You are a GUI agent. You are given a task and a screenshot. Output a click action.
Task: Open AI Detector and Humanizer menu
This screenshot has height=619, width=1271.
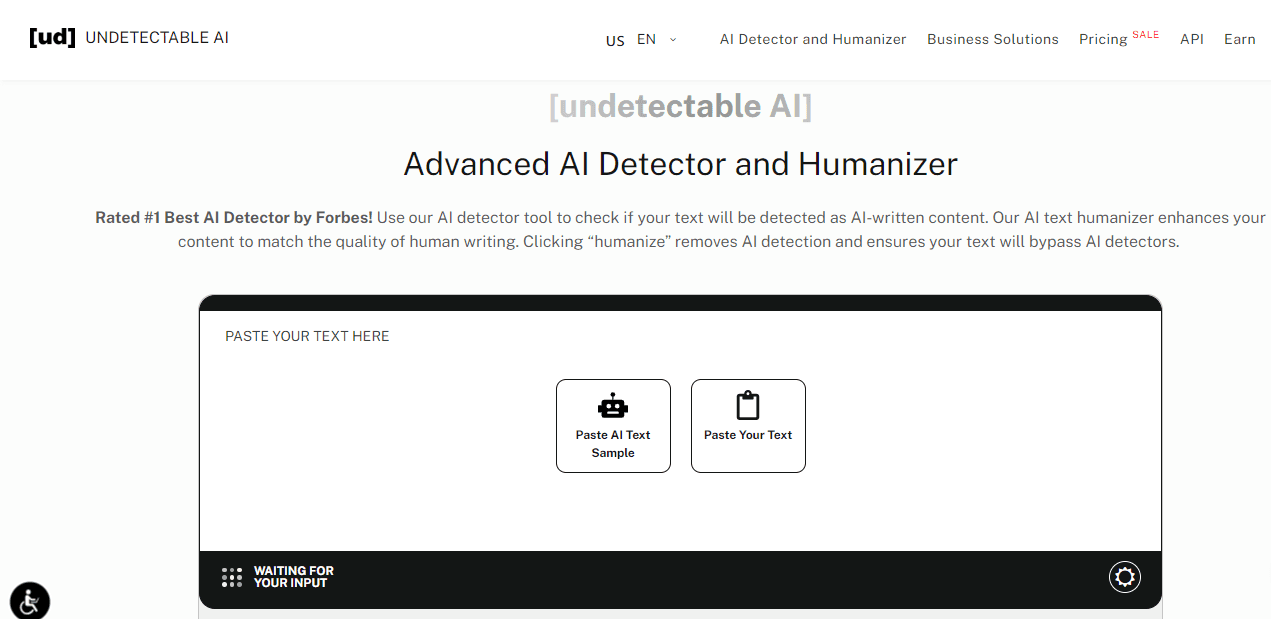click(812, 39)
